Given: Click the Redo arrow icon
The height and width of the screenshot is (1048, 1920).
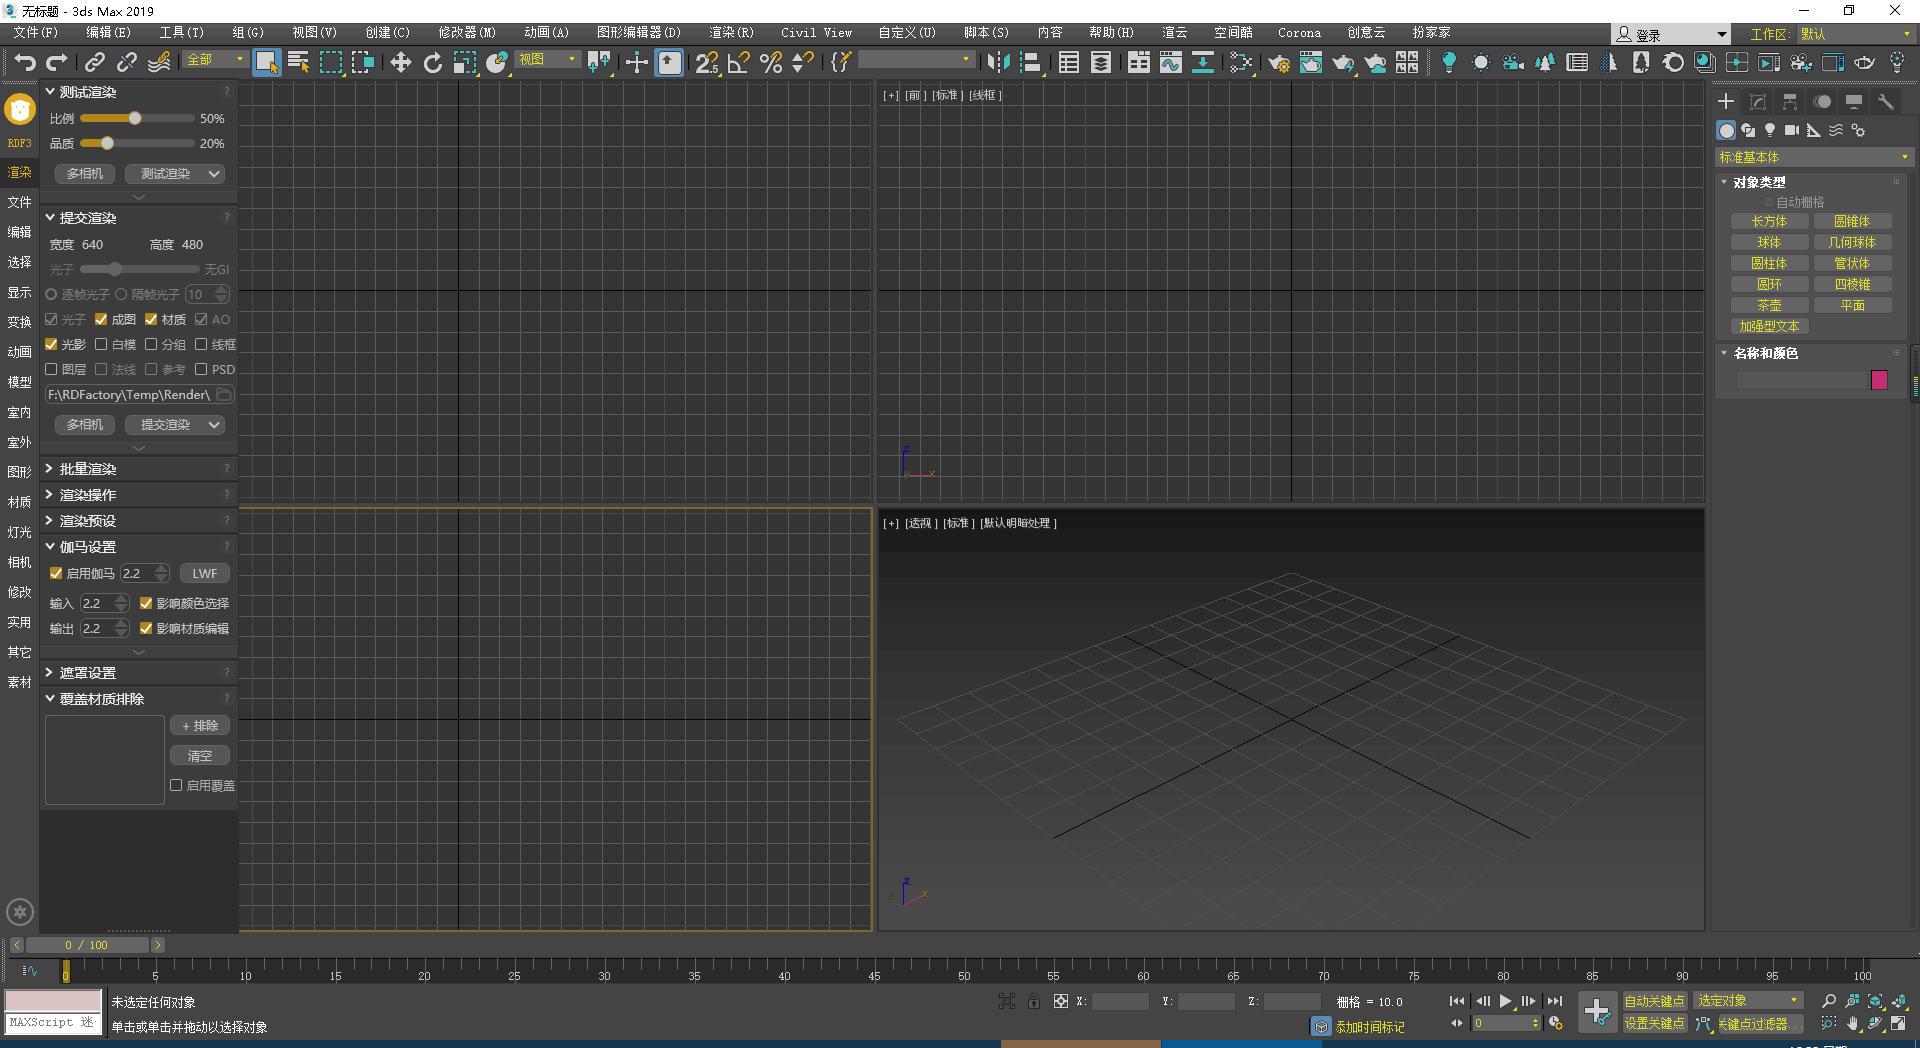Looking at the screenshot, I should click(x=57, y=63).
